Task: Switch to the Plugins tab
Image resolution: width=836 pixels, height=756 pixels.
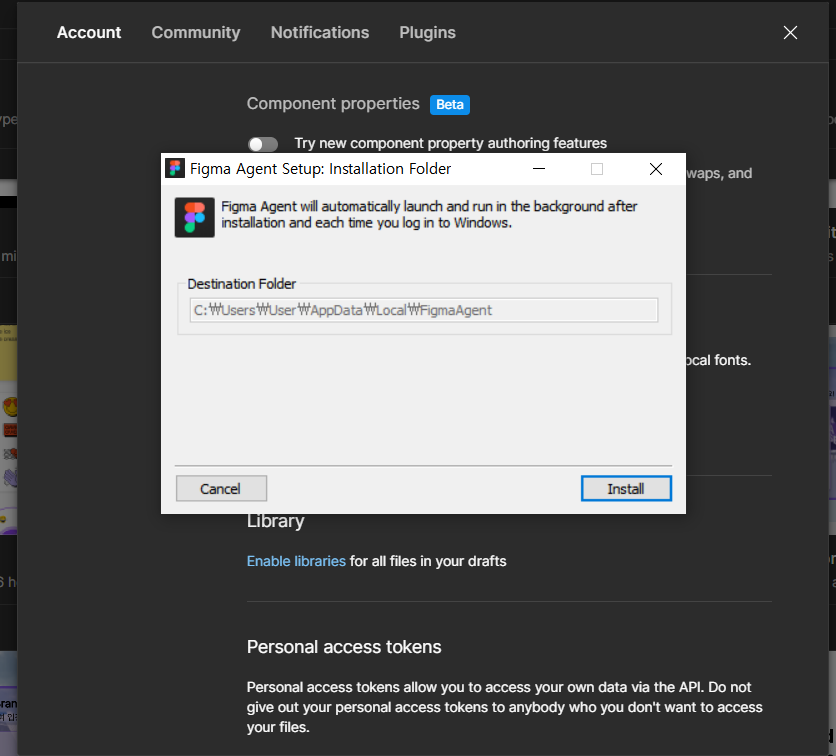Action: pos(428,33)
